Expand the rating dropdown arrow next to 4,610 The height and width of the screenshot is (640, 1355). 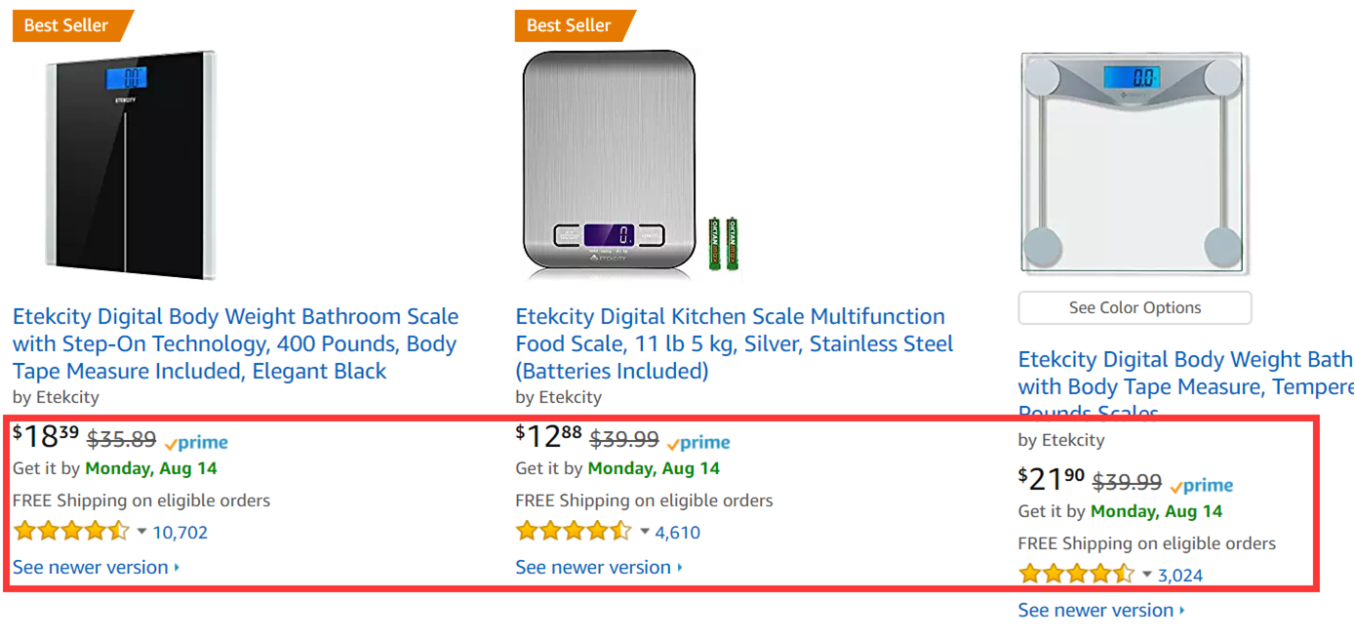tap(644, 531)
